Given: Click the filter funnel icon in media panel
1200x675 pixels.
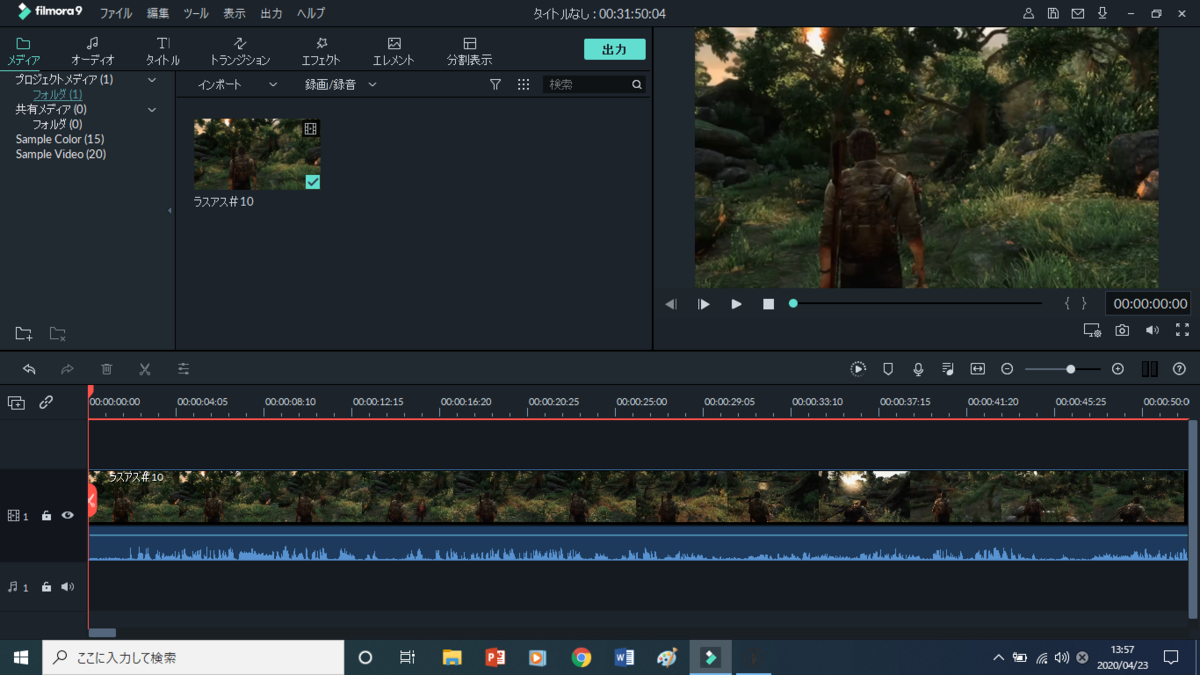Looking at the screenshot, I should [x=495, y=85].
